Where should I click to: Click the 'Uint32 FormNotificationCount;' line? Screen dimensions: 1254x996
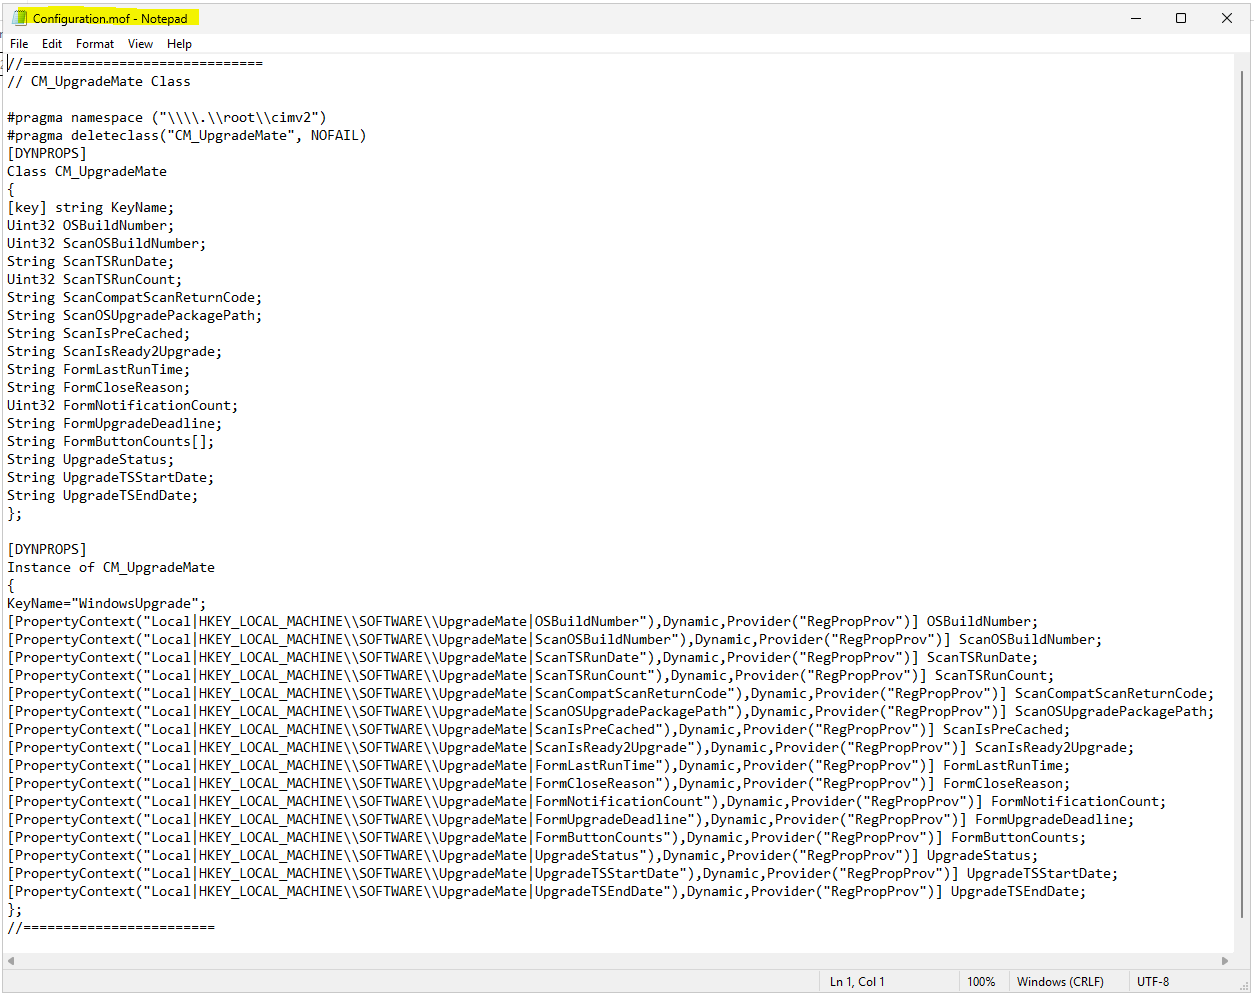click(123, 406)
